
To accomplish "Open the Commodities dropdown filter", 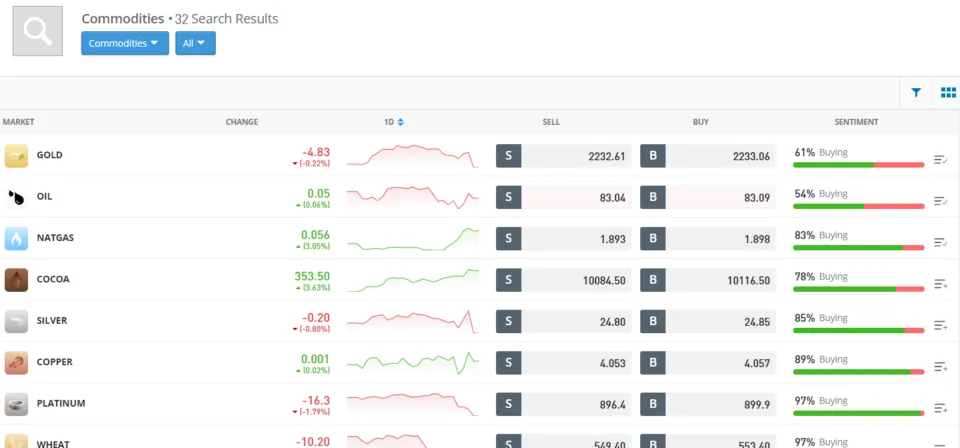I will pos(125,43).
